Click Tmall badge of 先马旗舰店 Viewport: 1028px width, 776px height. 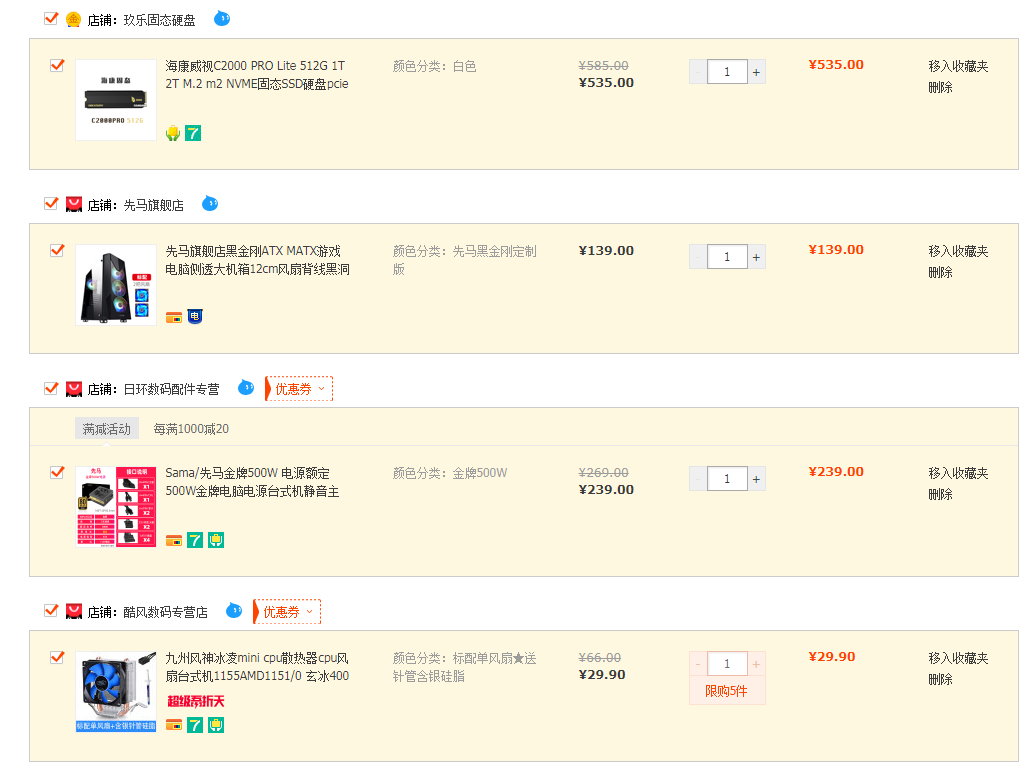point(74,204)
